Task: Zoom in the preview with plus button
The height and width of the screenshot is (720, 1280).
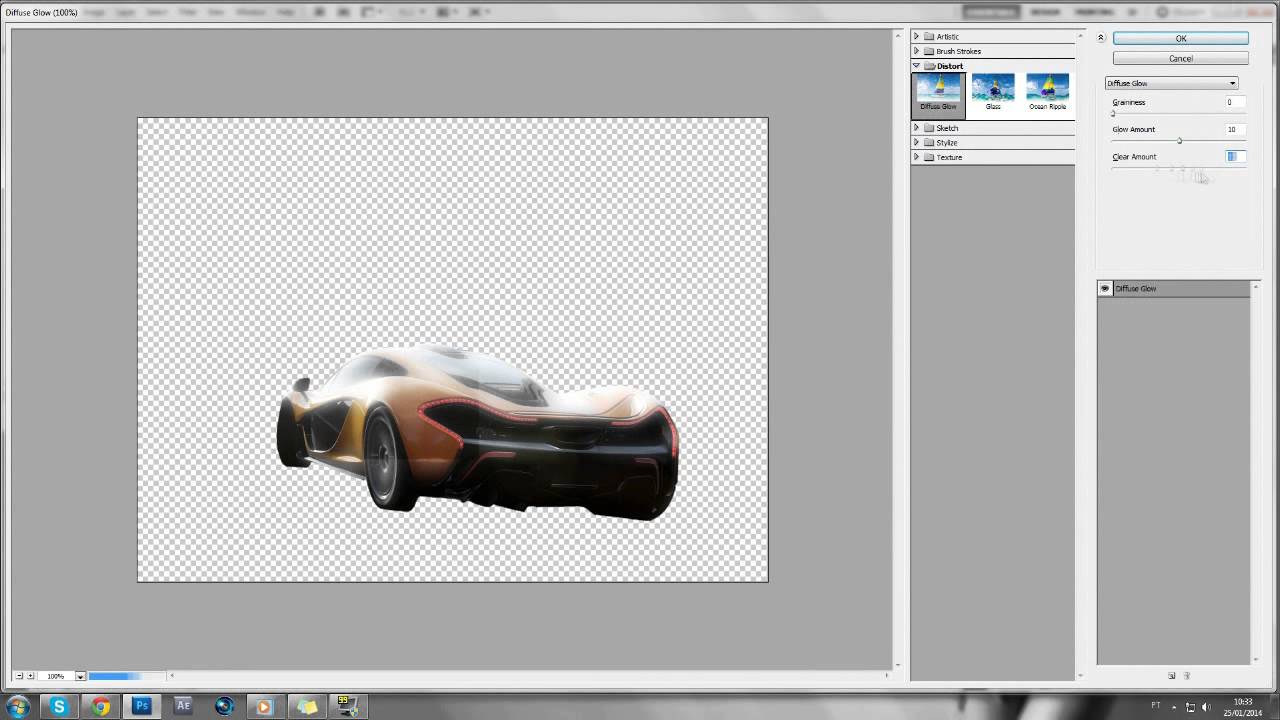Action: coord(30,676)
